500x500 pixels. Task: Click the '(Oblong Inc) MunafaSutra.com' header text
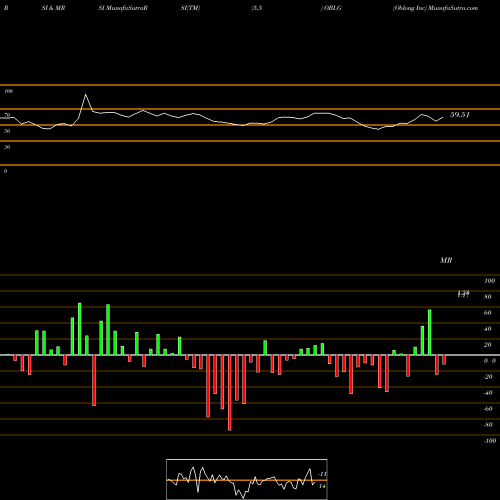click(435, 8)
